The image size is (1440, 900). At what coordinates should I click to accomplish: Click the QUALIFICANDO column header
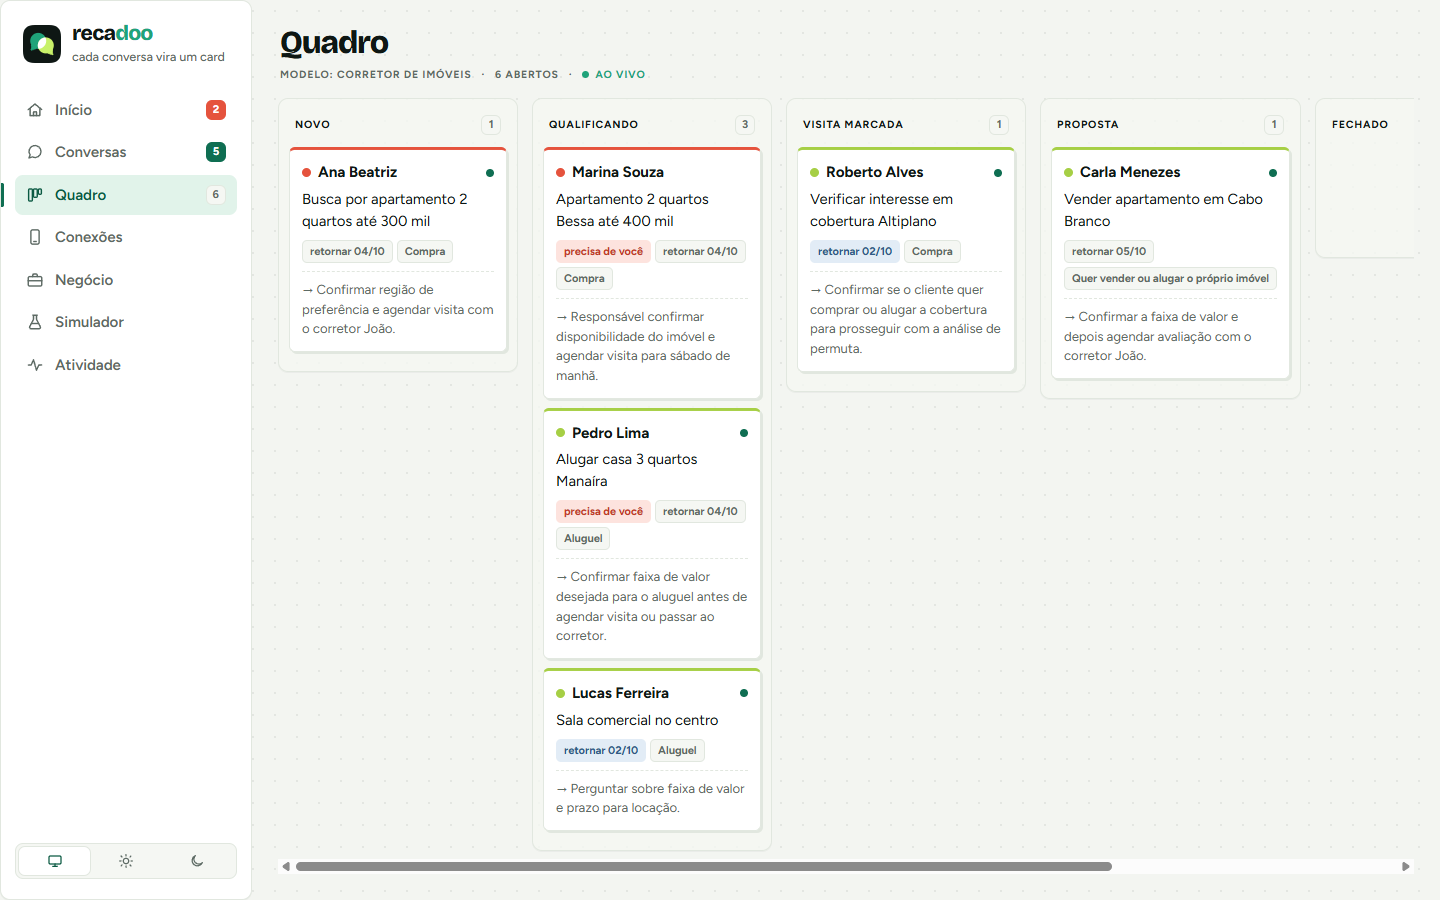[593, 125]
